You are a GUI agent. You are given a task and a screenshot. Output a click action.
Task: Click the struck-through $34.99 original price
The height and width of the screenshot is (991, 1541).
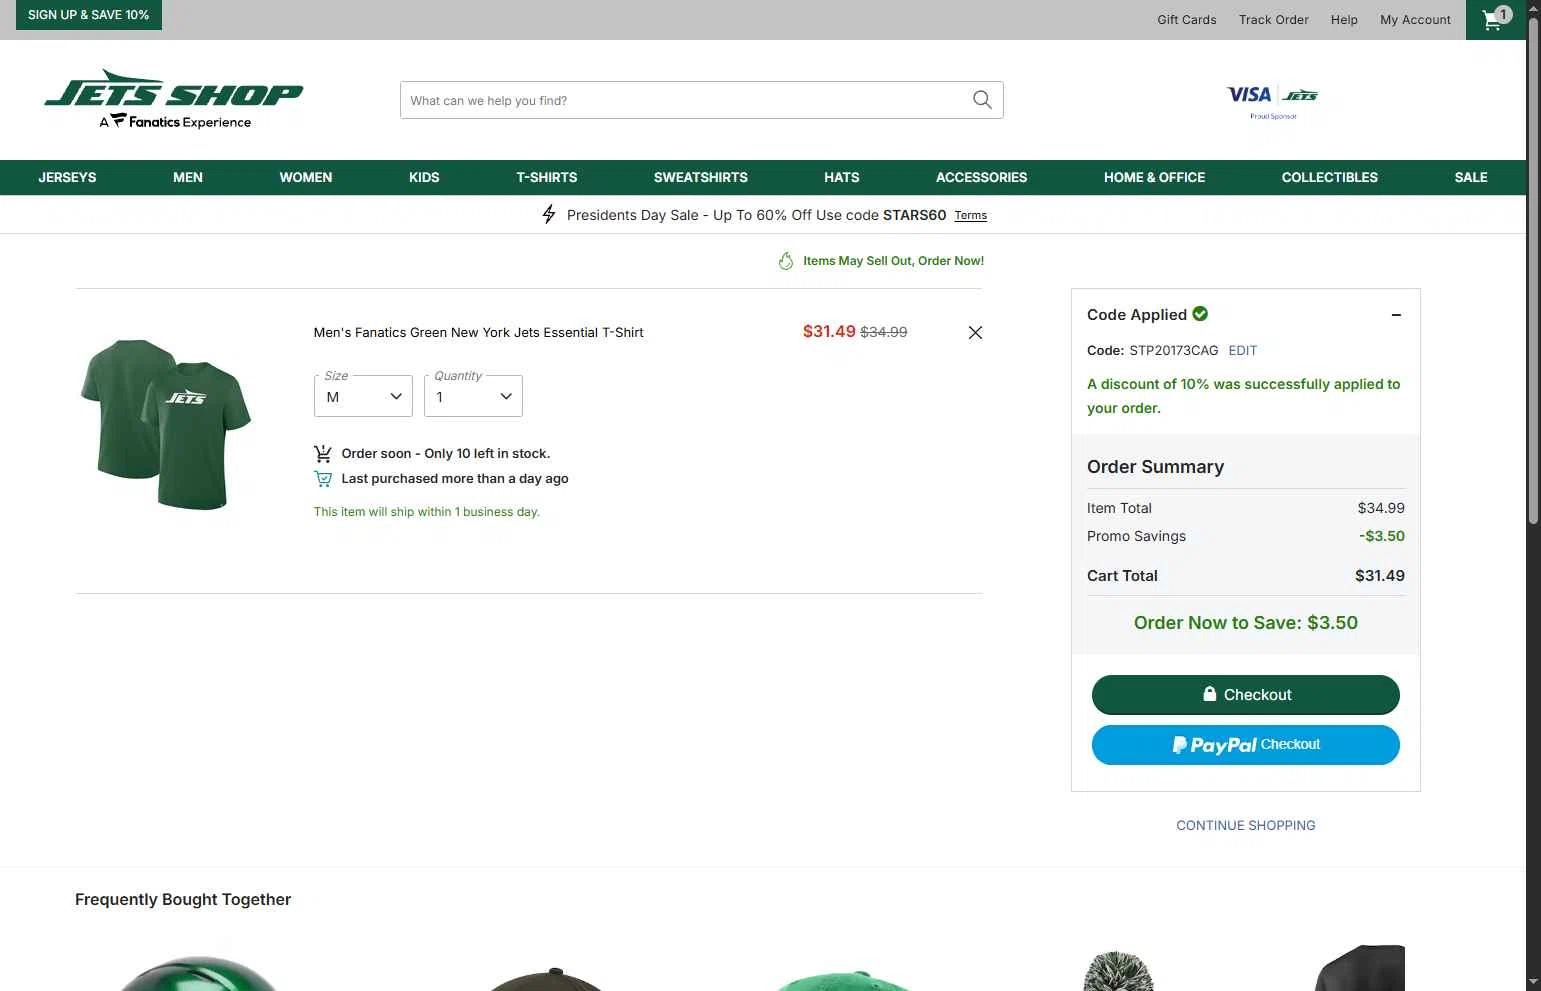tap(884, 332)
